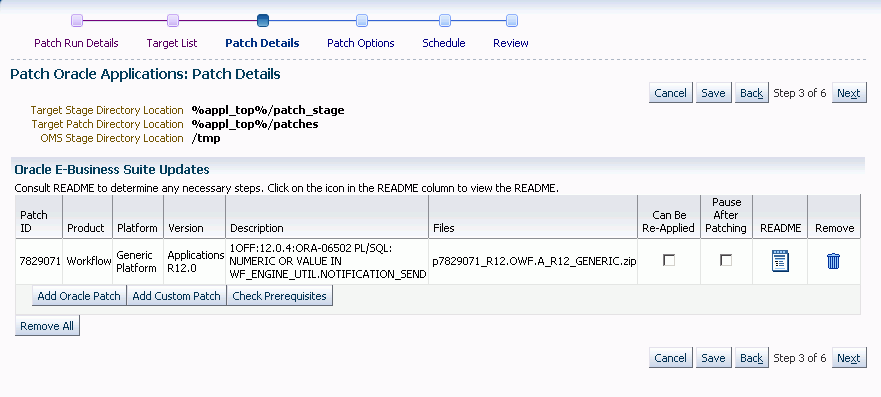This screenshot has width=881, height=397.
Task: Click Add Oracle Patch button
Action: pyautogui.click(x=79, y=296)
